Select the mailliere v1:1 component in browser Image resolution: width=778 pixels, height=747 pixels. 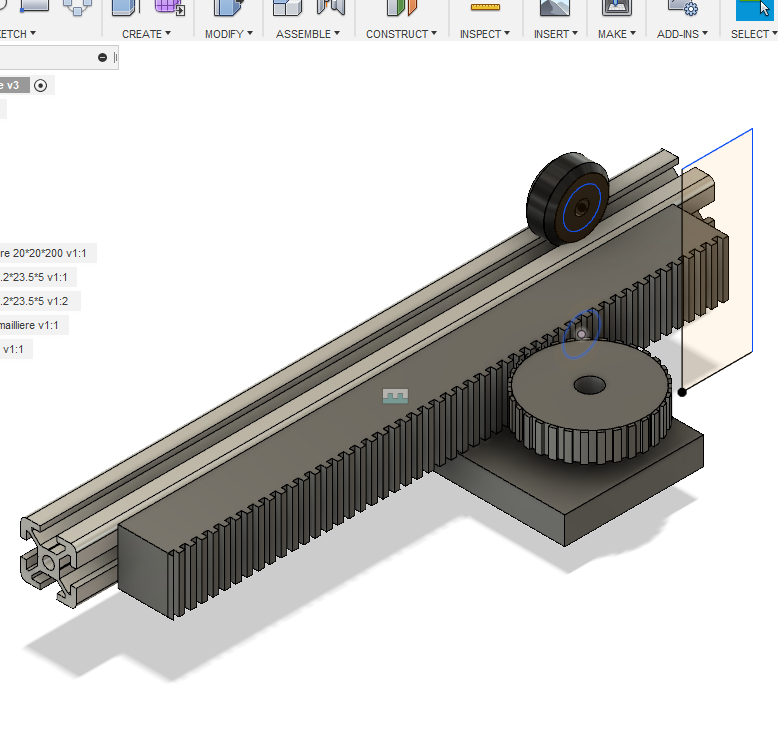coord(30,325)
